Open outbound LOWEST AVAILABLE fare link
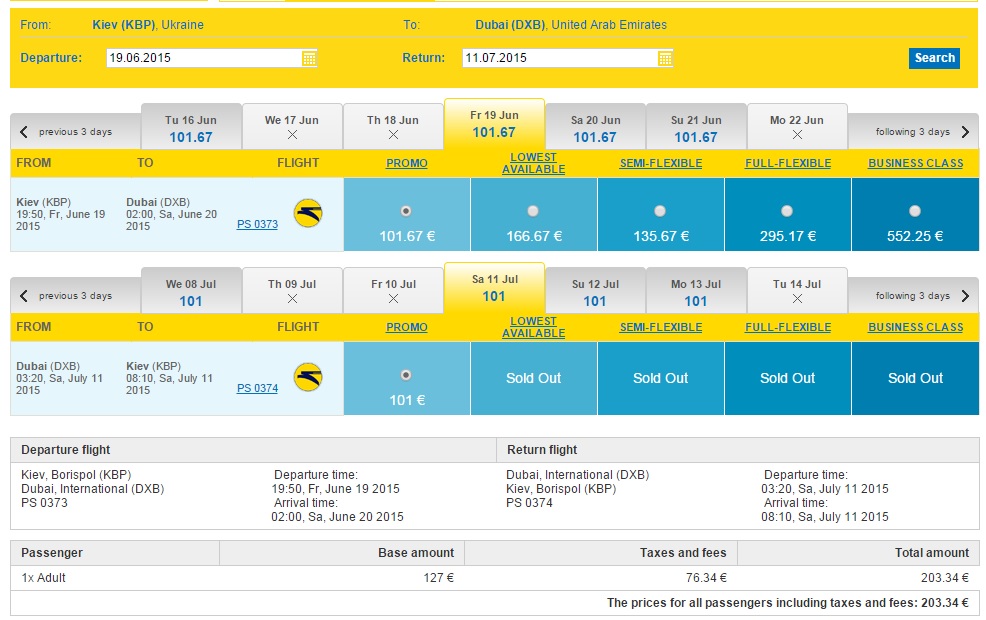The height and width of the screenshot is (620, 986). pos(533,163)
